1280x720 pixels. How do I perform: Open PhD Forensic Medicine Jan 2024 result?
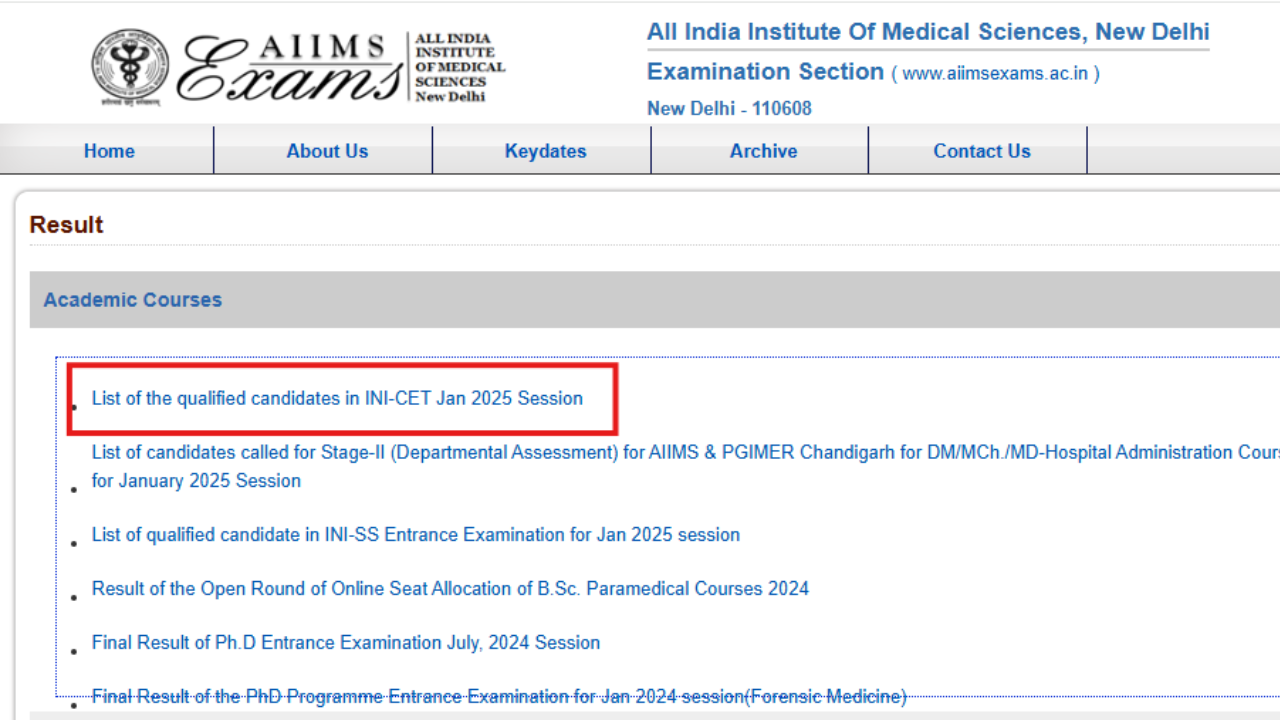499,697
